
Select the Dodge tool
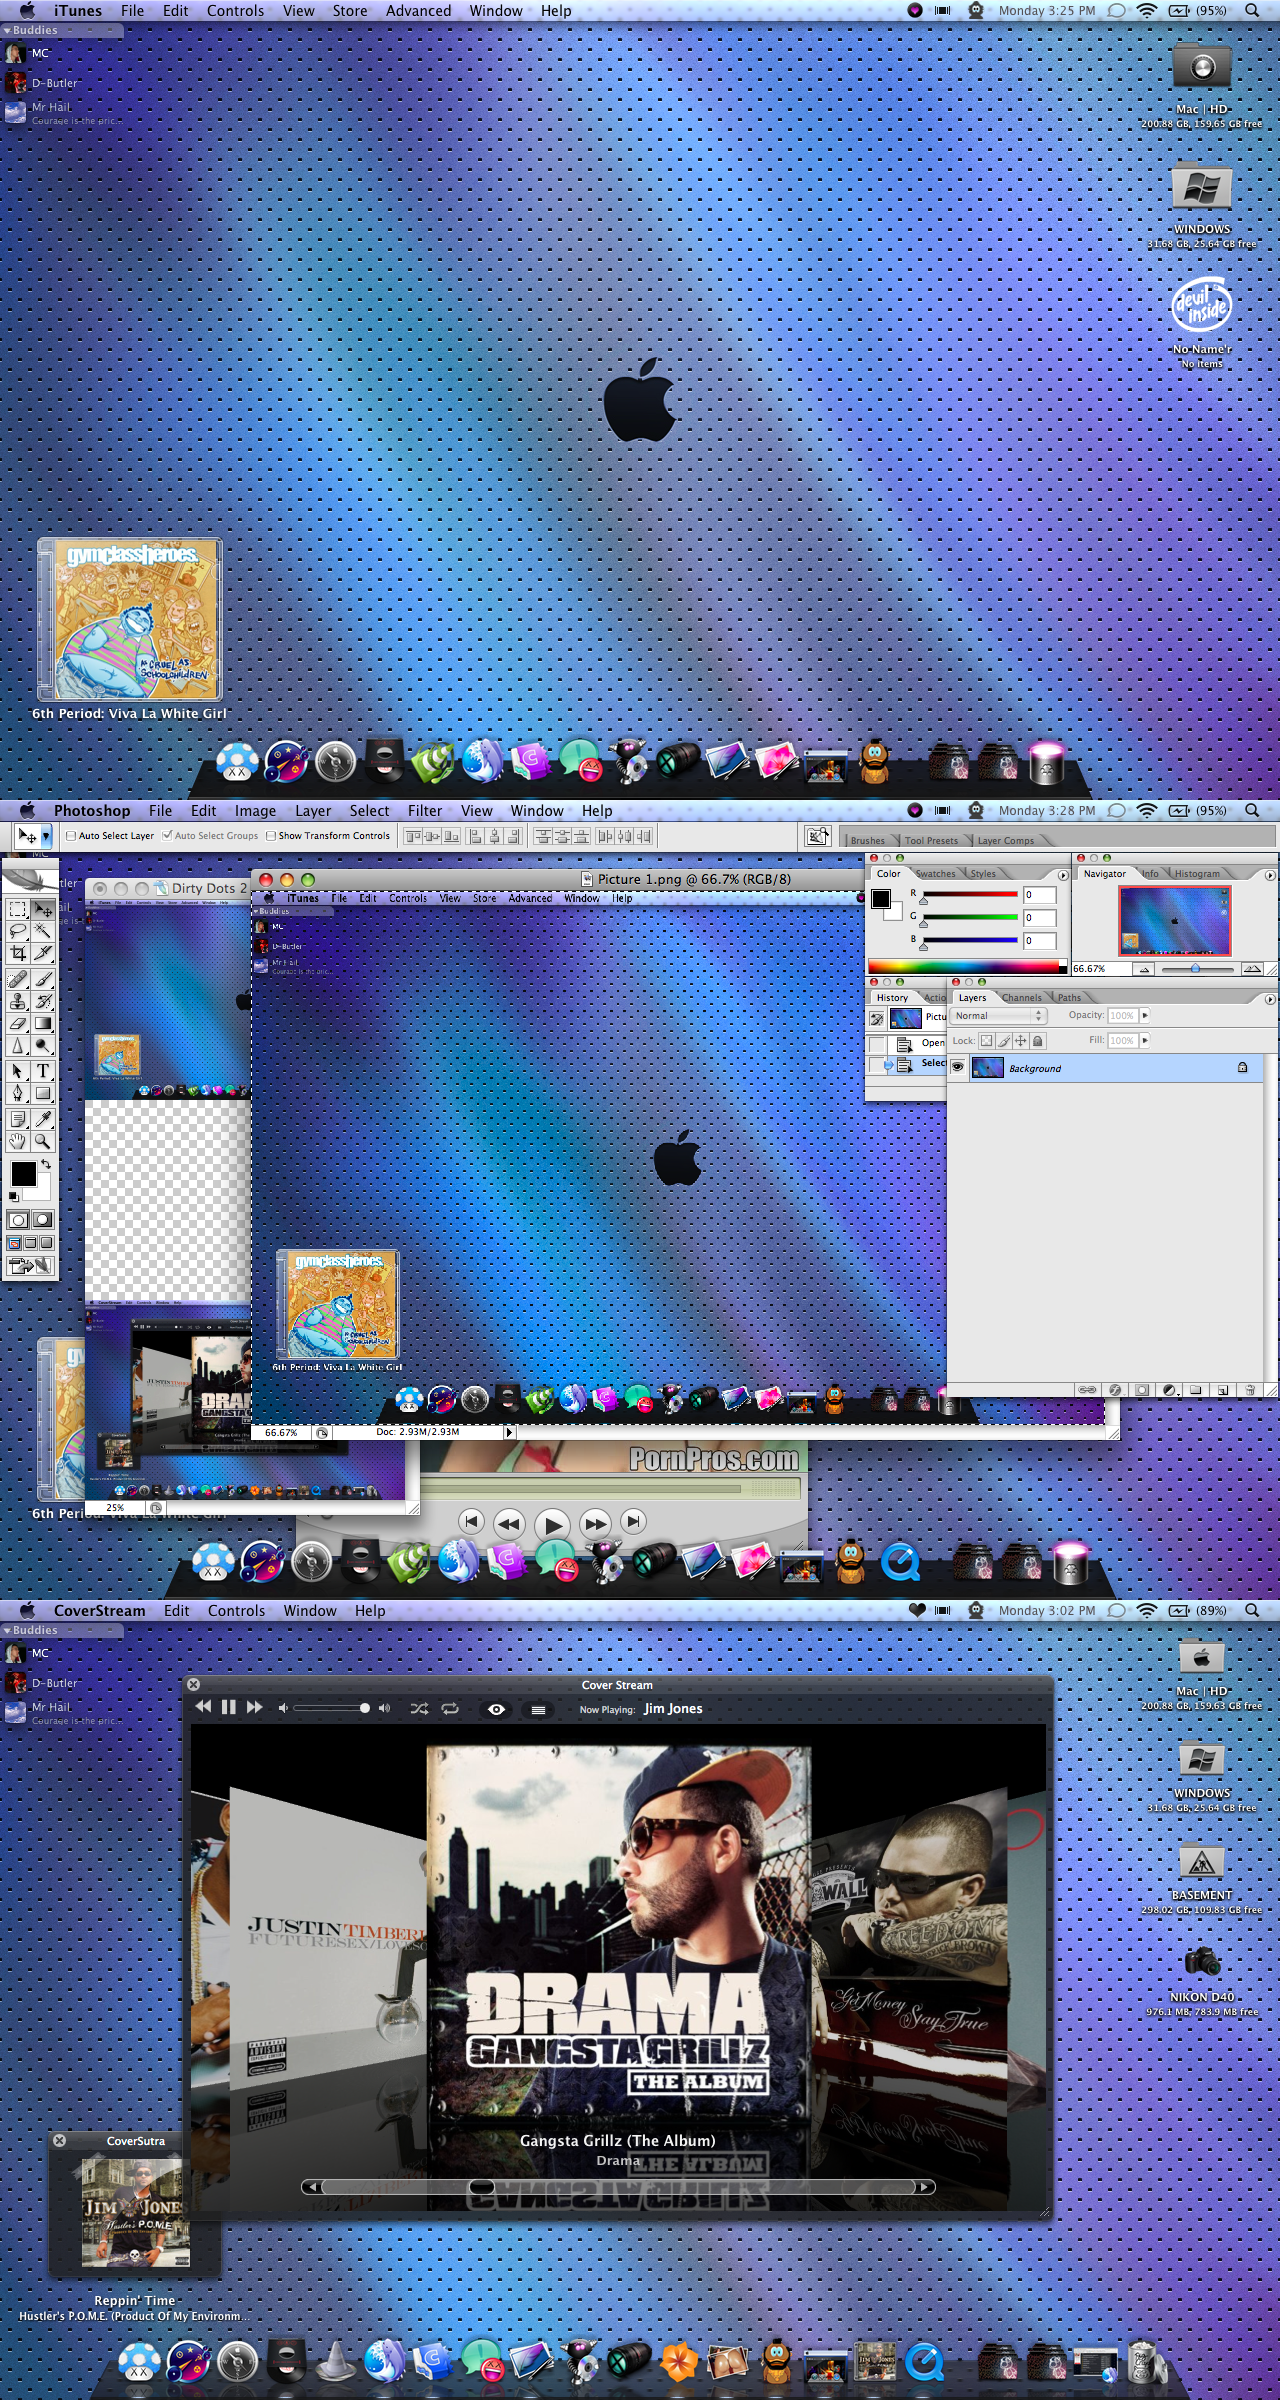(43, 1046)
